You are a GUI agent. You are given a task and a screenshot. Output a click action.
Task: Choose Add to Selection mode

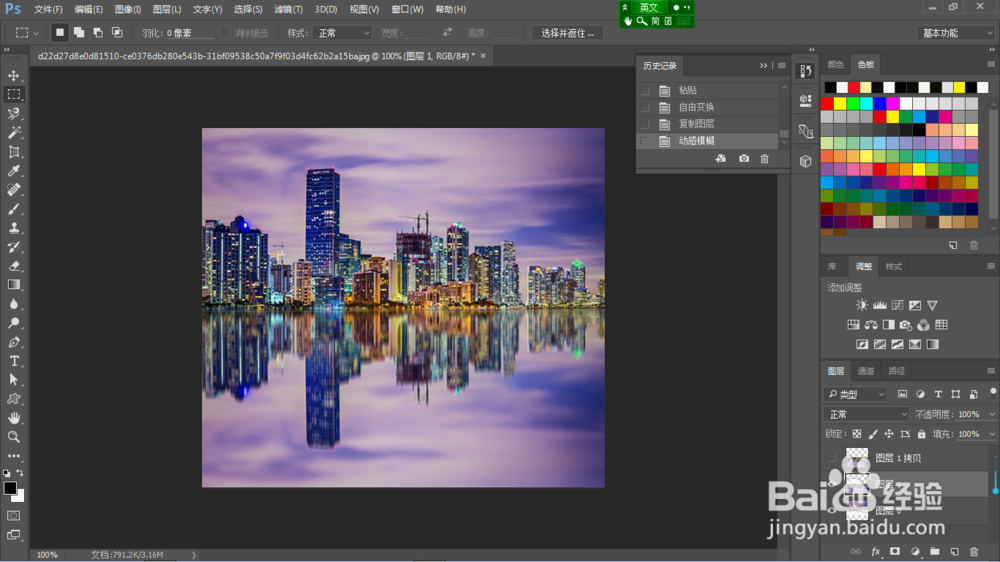pos(79,33)
